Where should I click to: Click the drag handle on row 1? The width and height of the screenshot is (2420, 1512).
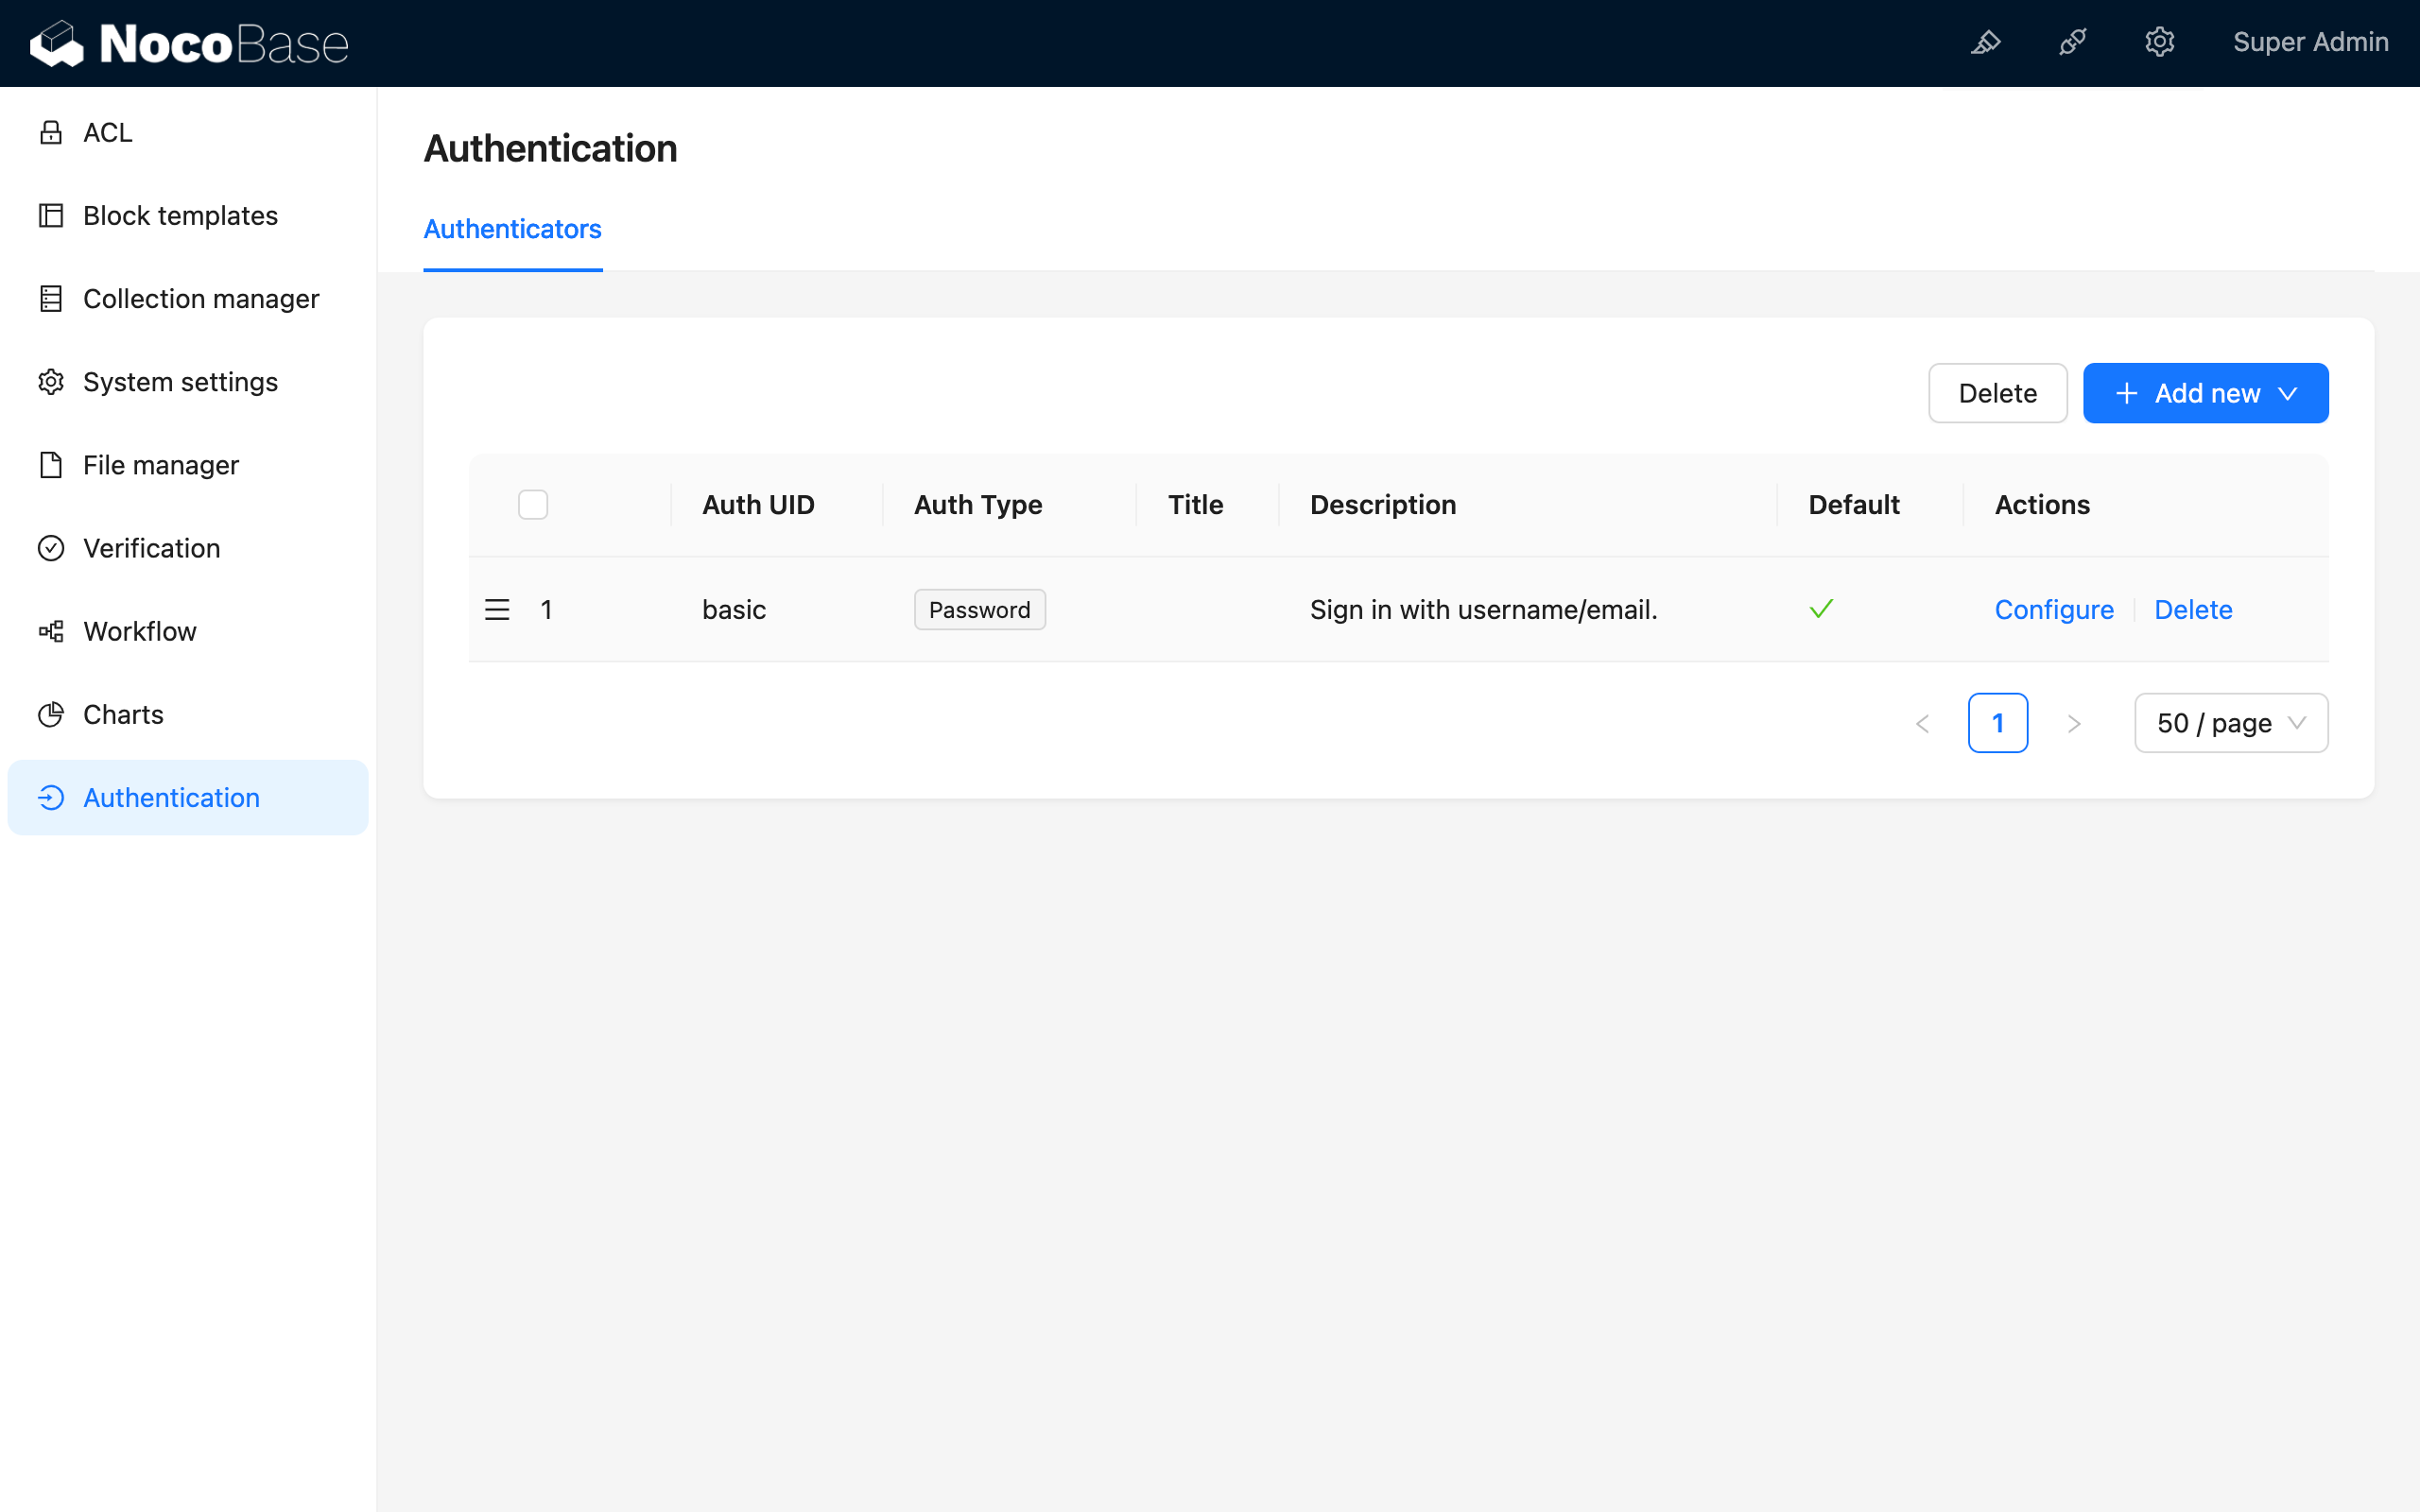click(497, 610)
